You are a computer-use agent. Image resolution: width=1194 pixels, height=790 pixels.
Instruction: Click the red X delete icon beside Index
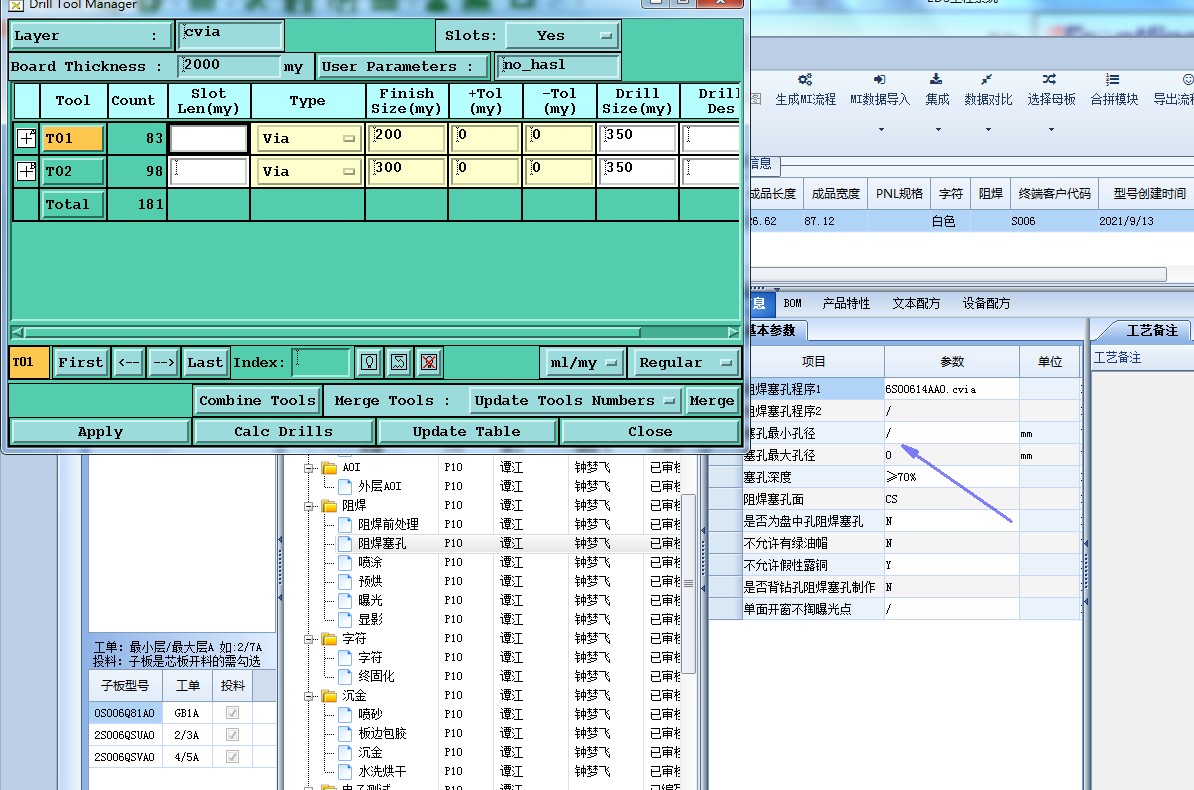429,363
